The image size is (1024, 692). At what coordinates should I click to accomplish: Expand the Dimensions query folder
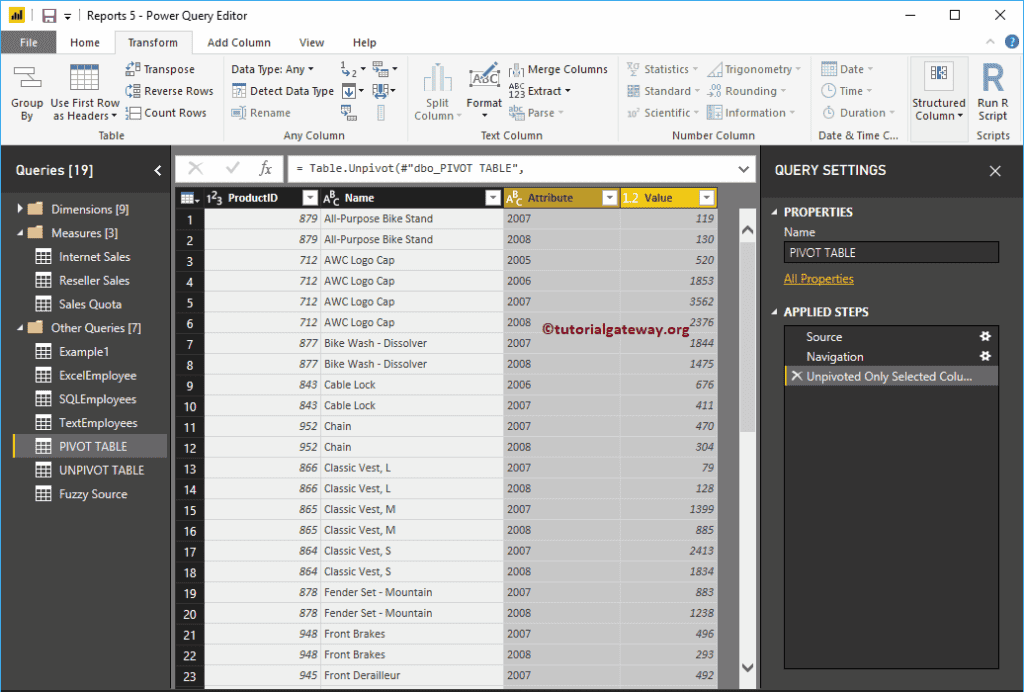pos(20,209)
